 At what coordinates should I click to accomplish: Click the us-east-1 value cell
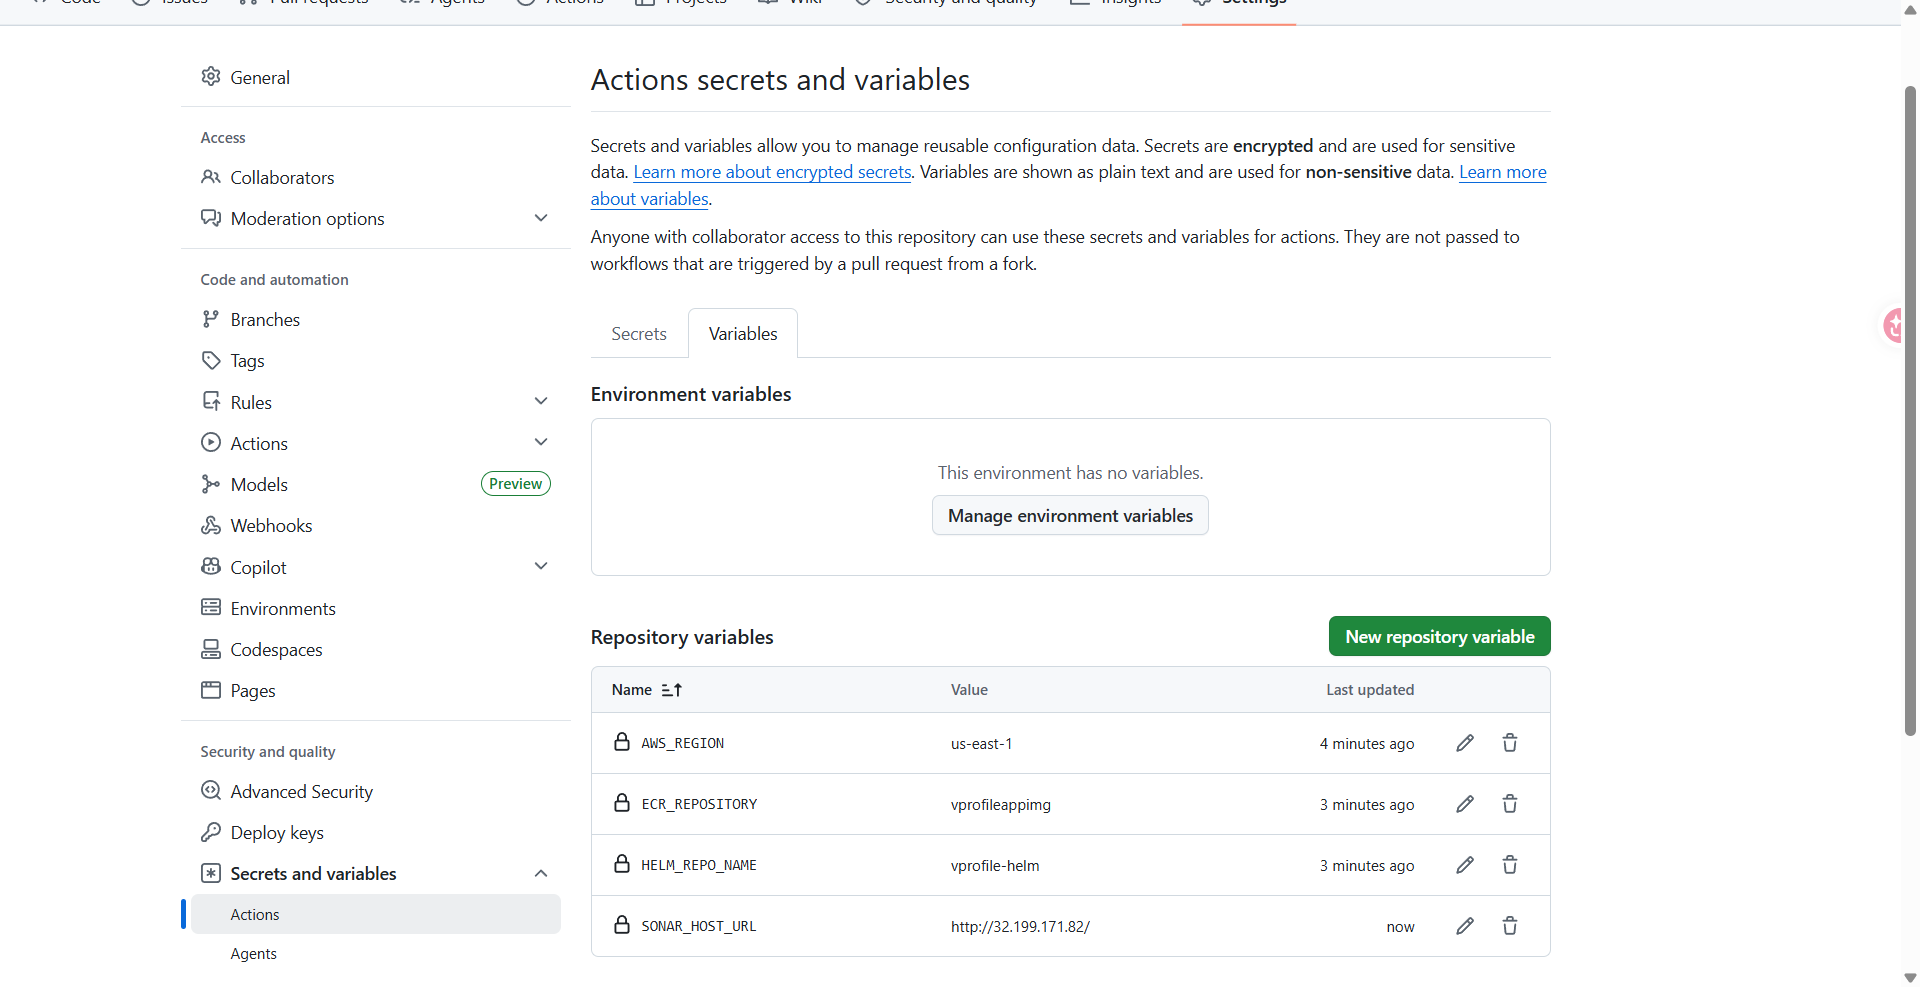pyautogui.click(x=981, y=743)
